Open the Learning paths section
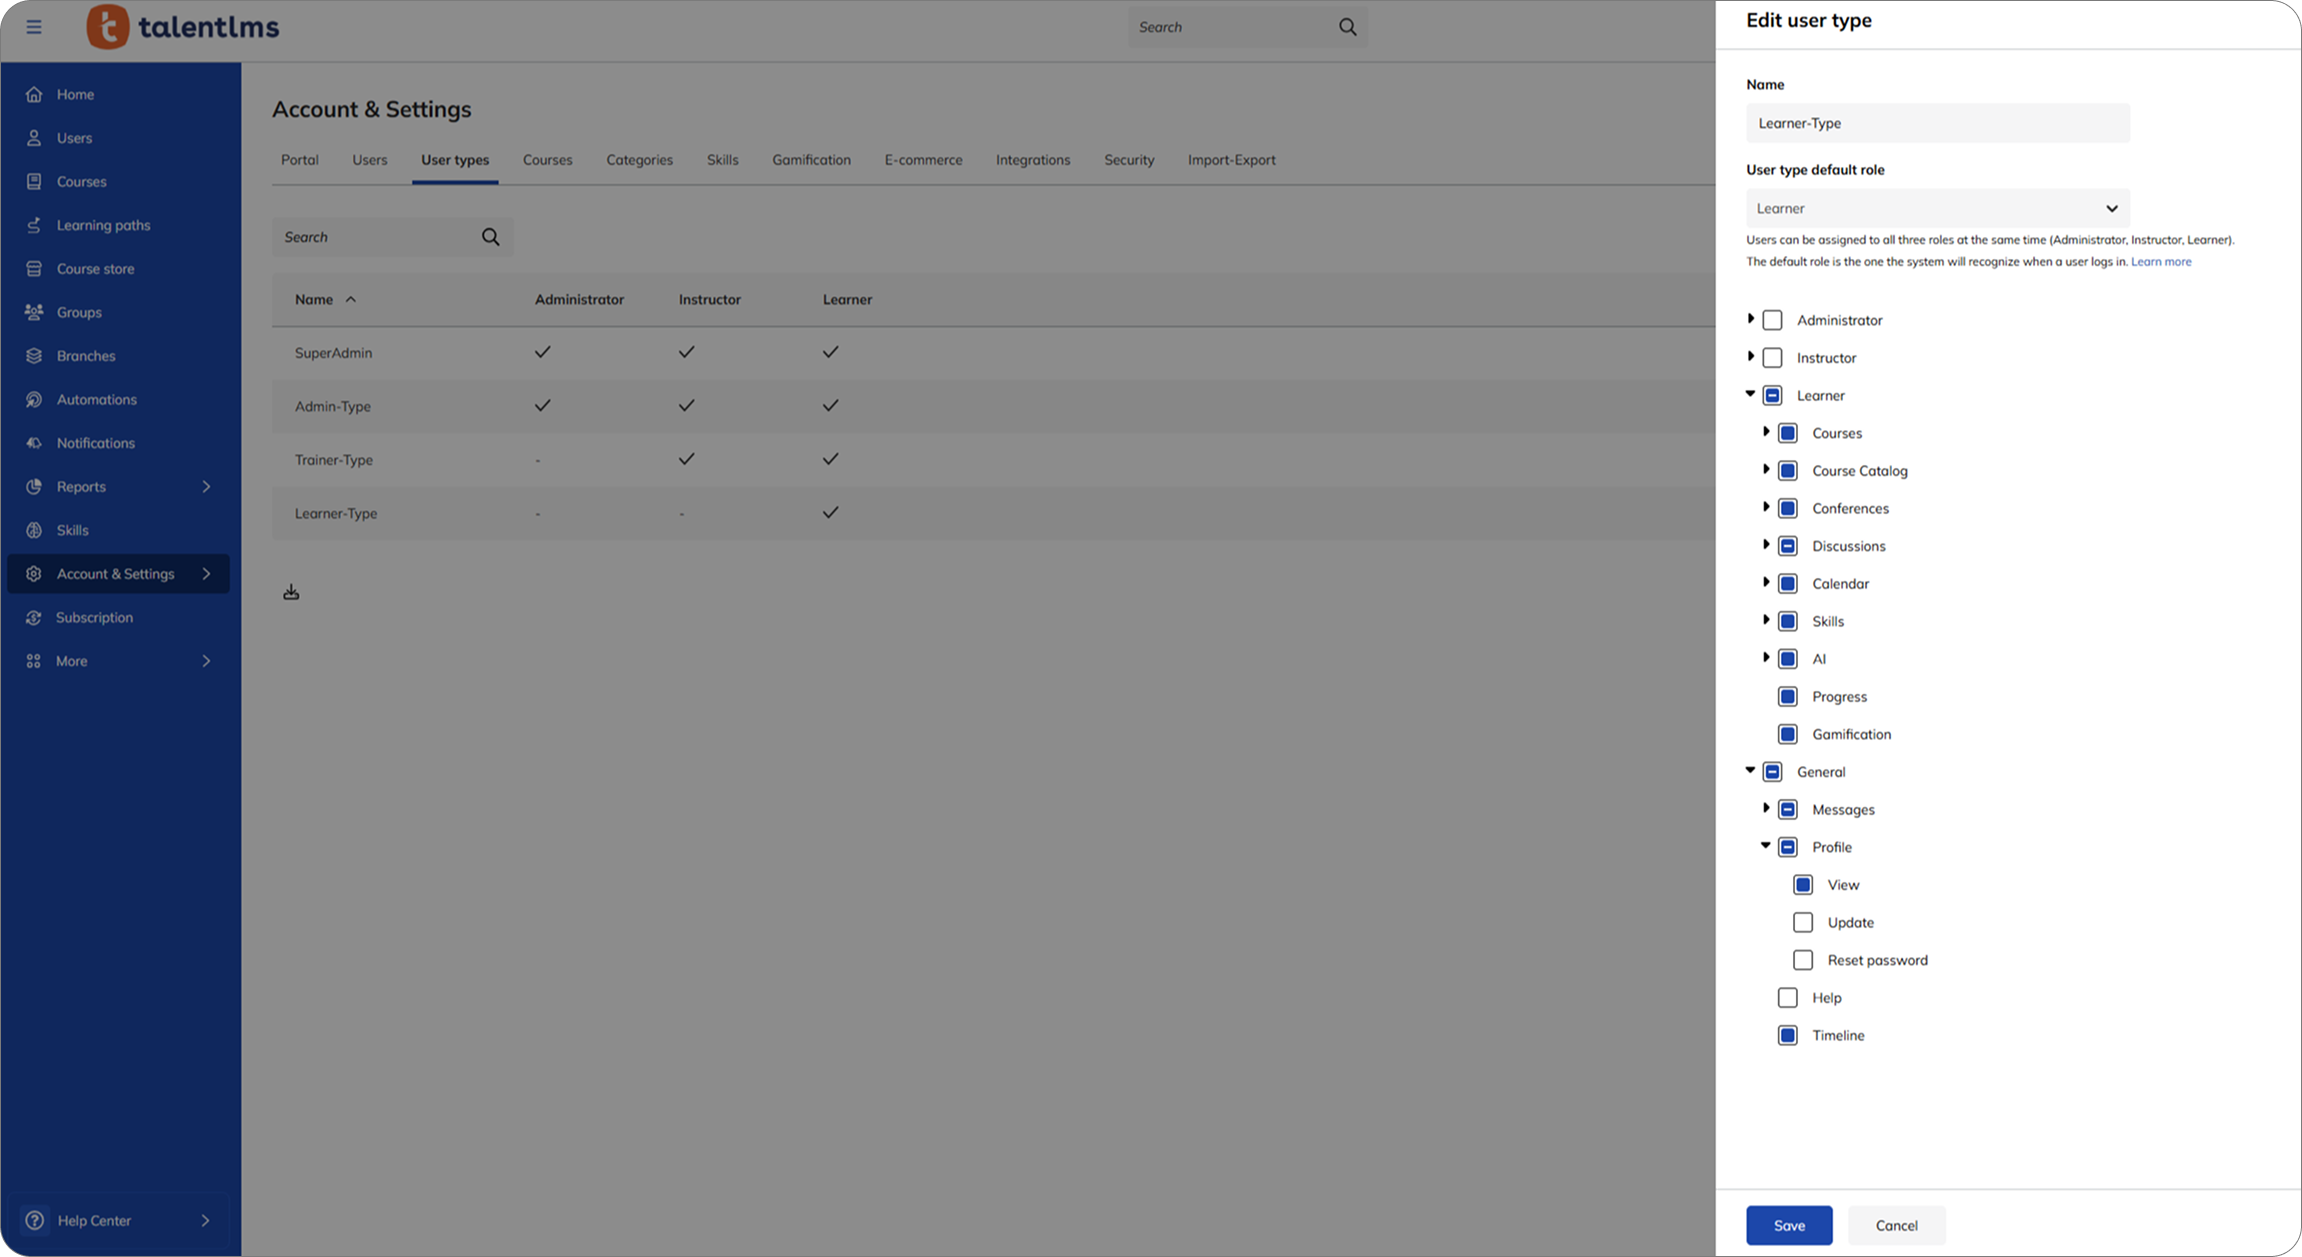Screen dimensions: 2302x1257 click(x=103, y=225)
